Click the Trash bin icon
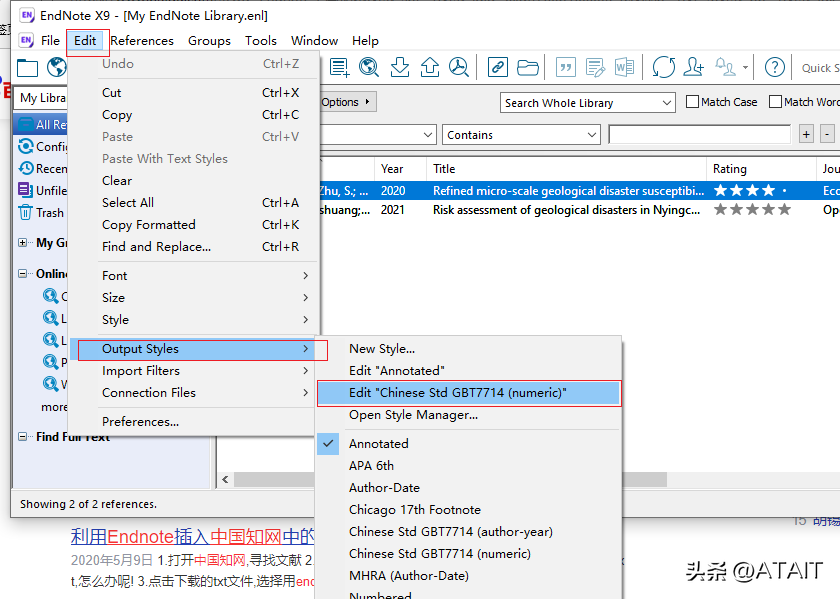Screen dimensions: 840x599 [26, 212]
